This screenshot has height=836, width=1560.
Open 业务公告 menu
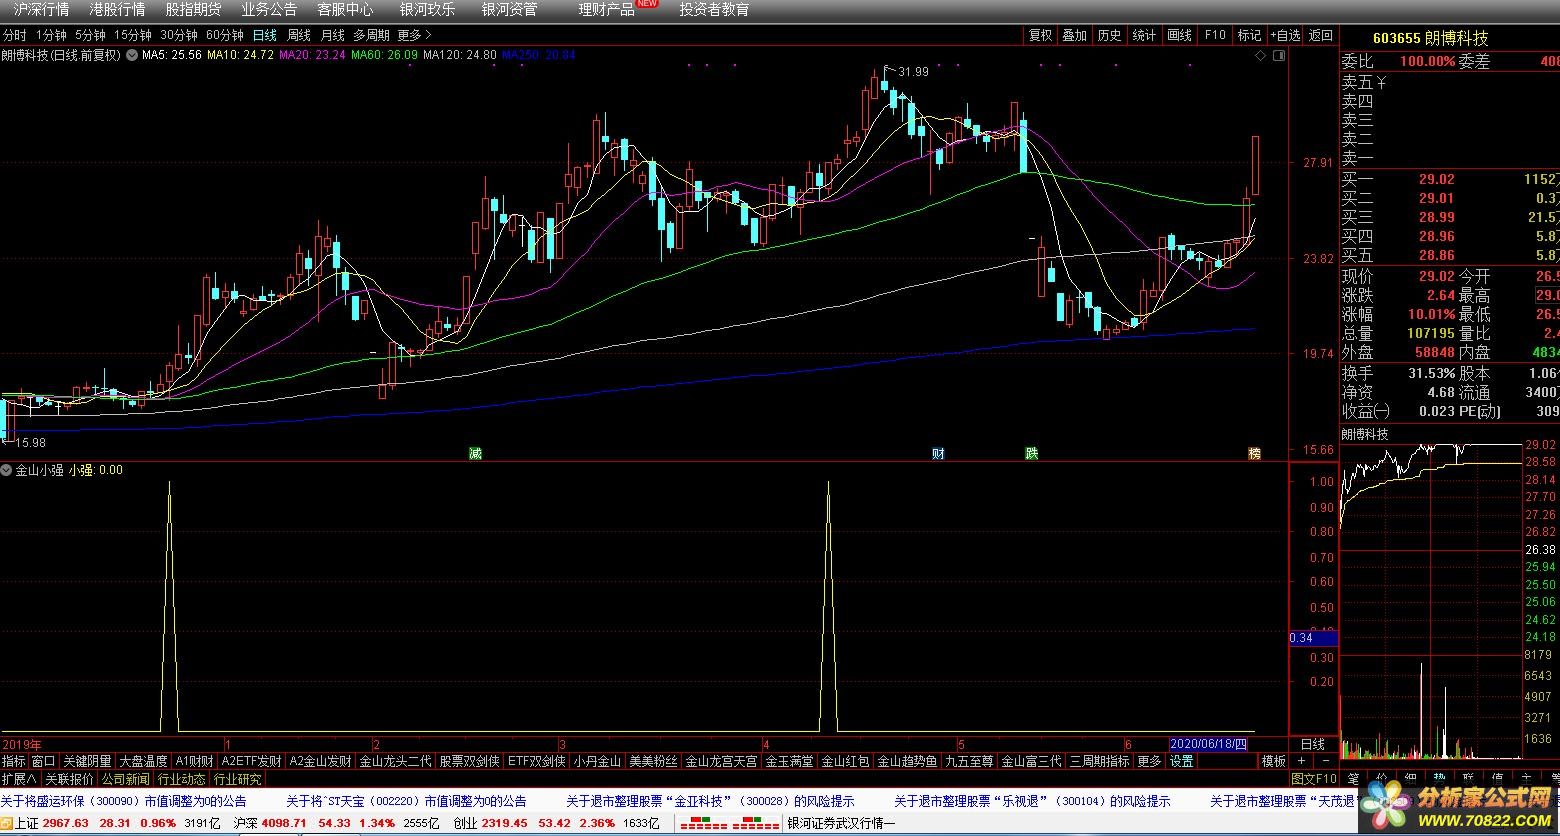click(269, 10)
